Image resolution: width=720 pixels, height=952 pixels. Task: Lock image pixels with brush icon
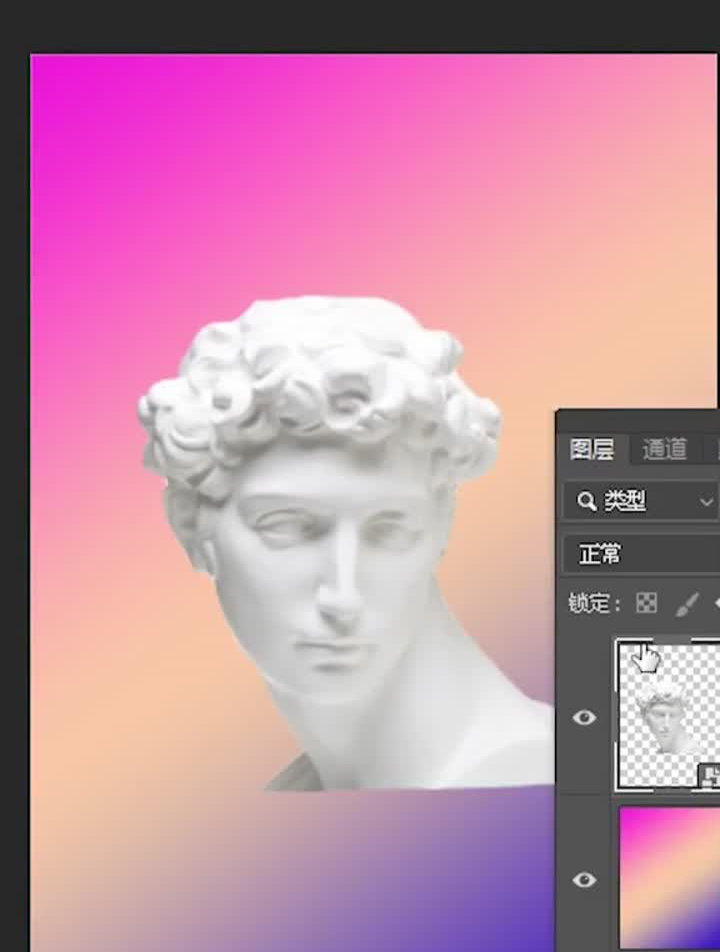687,604
